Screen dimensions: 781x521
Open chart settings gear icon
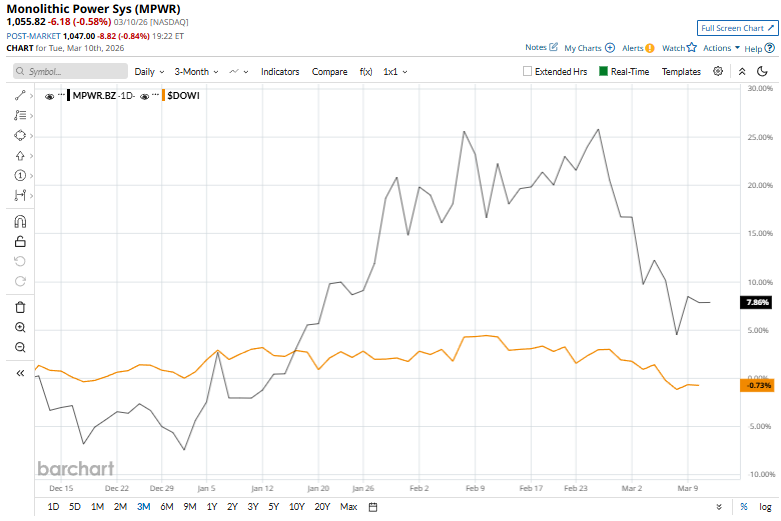click(718, 71)
